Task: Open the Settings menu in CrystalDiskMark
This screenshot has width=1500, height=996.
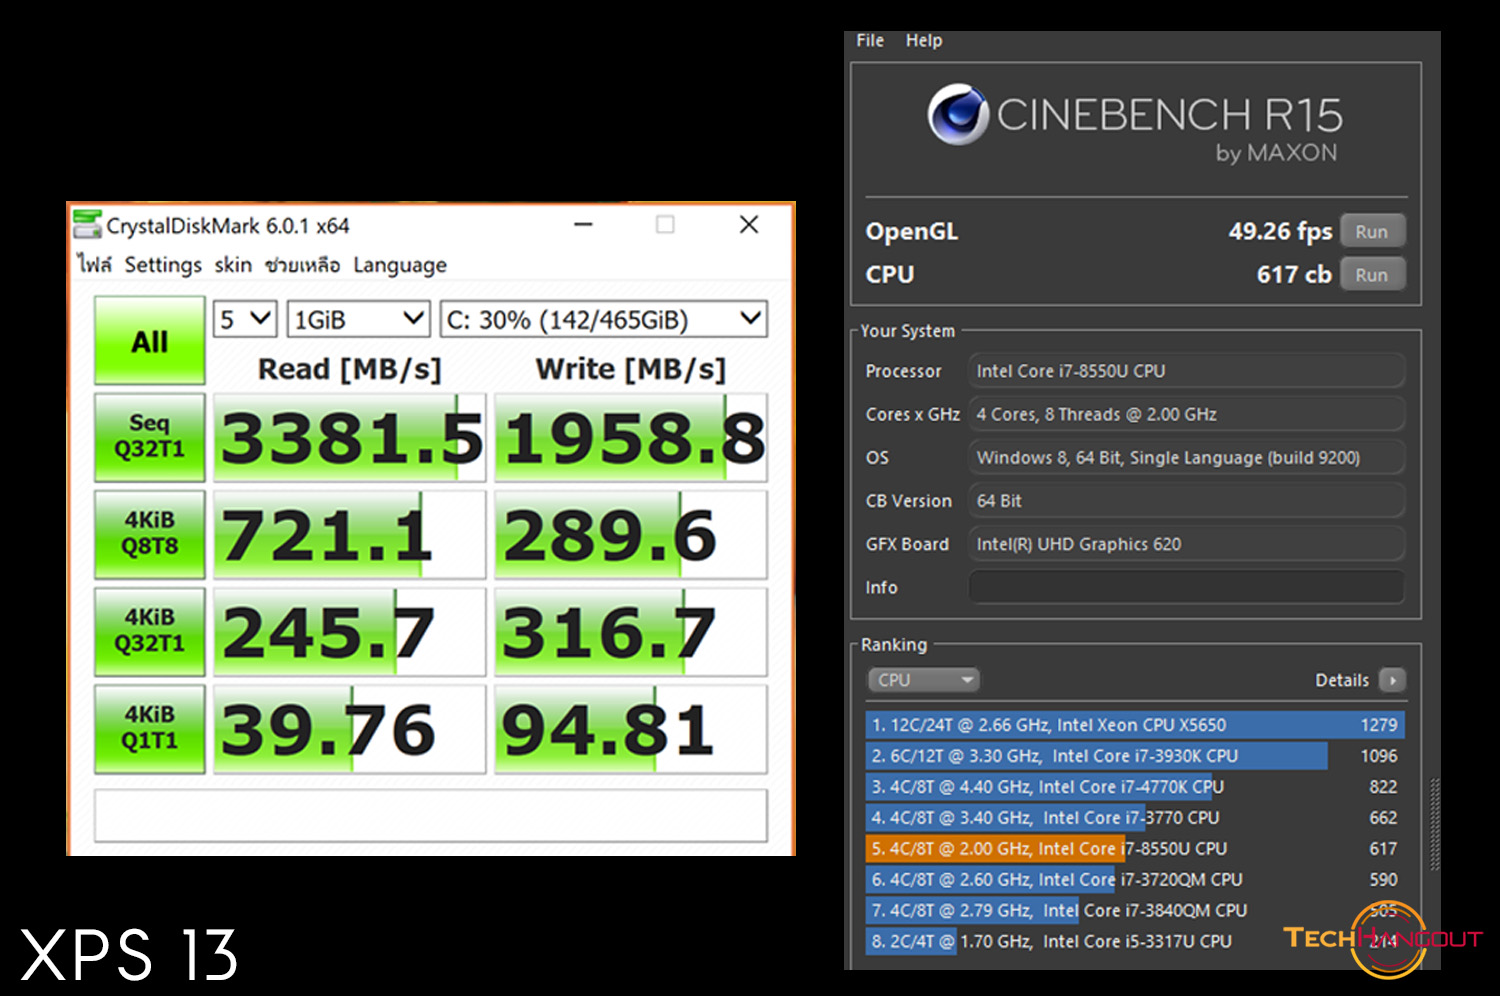Action: [163, 265]
